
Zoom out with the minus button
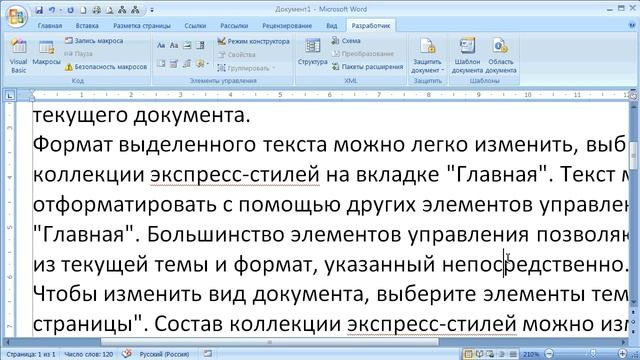(549, 354)
